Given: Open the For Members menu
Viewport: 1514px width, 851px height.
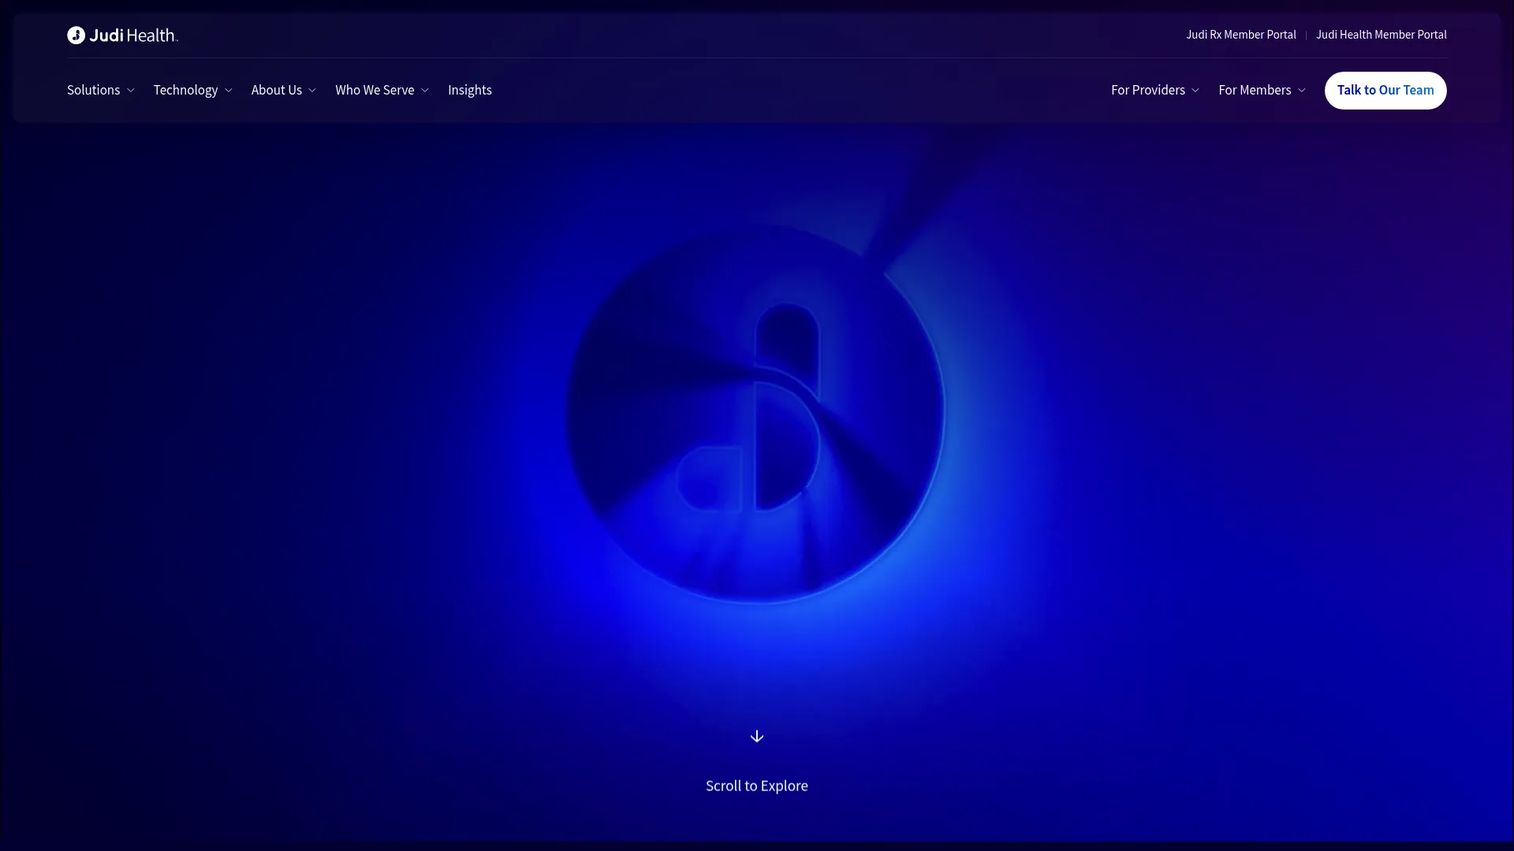Looking at the screenshot, I should pyautogui.click(x=1254, y=90).
